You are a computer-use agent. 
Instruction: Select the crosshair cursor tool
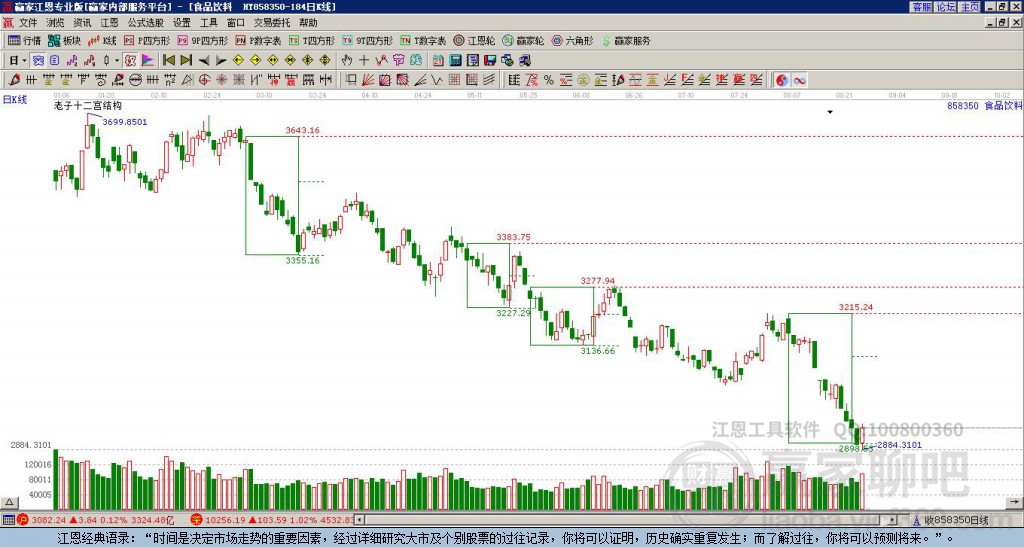click(x=364, y=60)
